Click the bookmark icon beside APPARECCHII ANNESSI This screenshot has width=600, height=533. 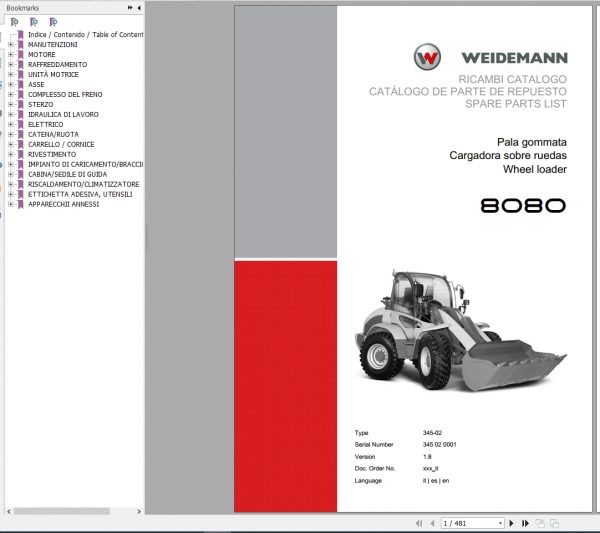[x=21, y=204]
